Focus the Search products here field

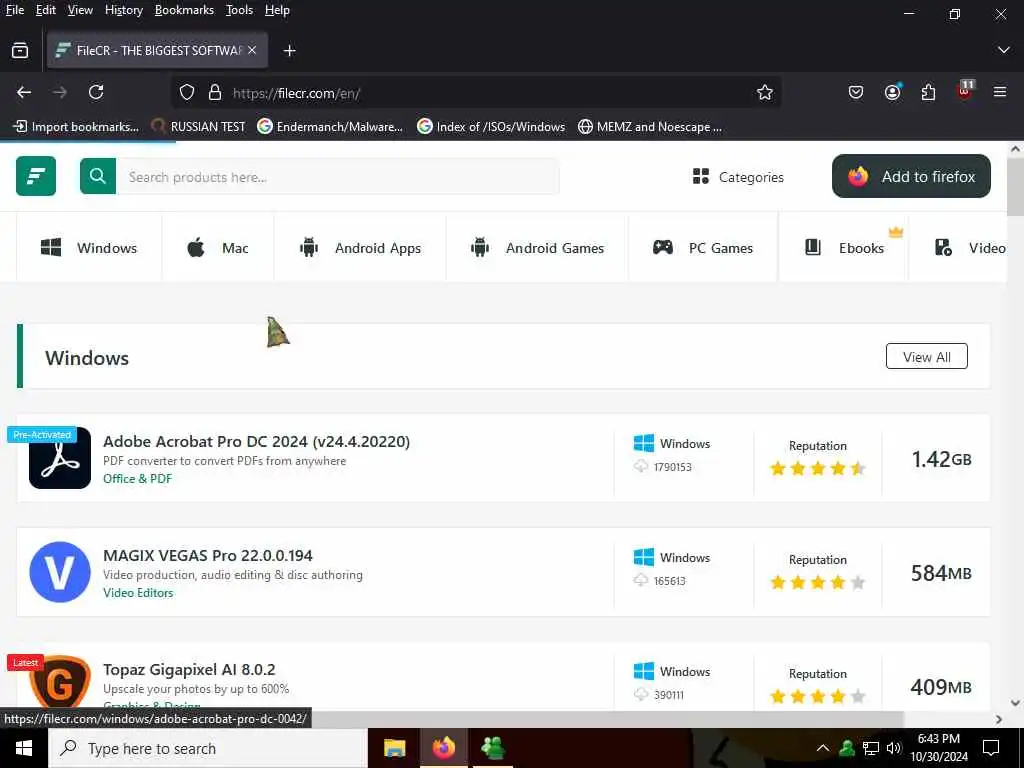coord(338,176)
